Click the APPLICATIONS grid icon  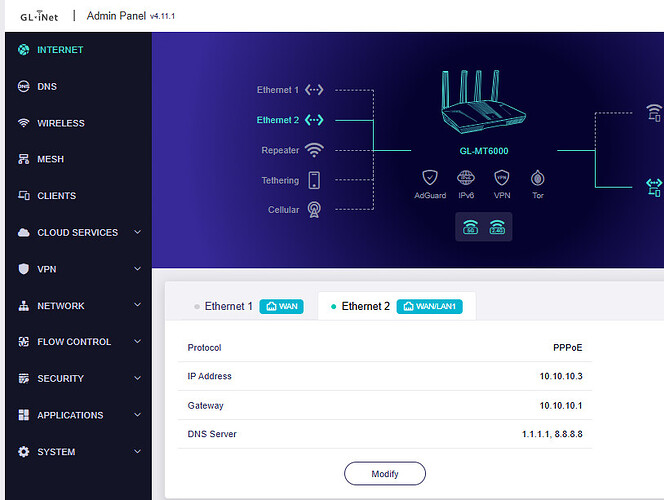point(24,415)
